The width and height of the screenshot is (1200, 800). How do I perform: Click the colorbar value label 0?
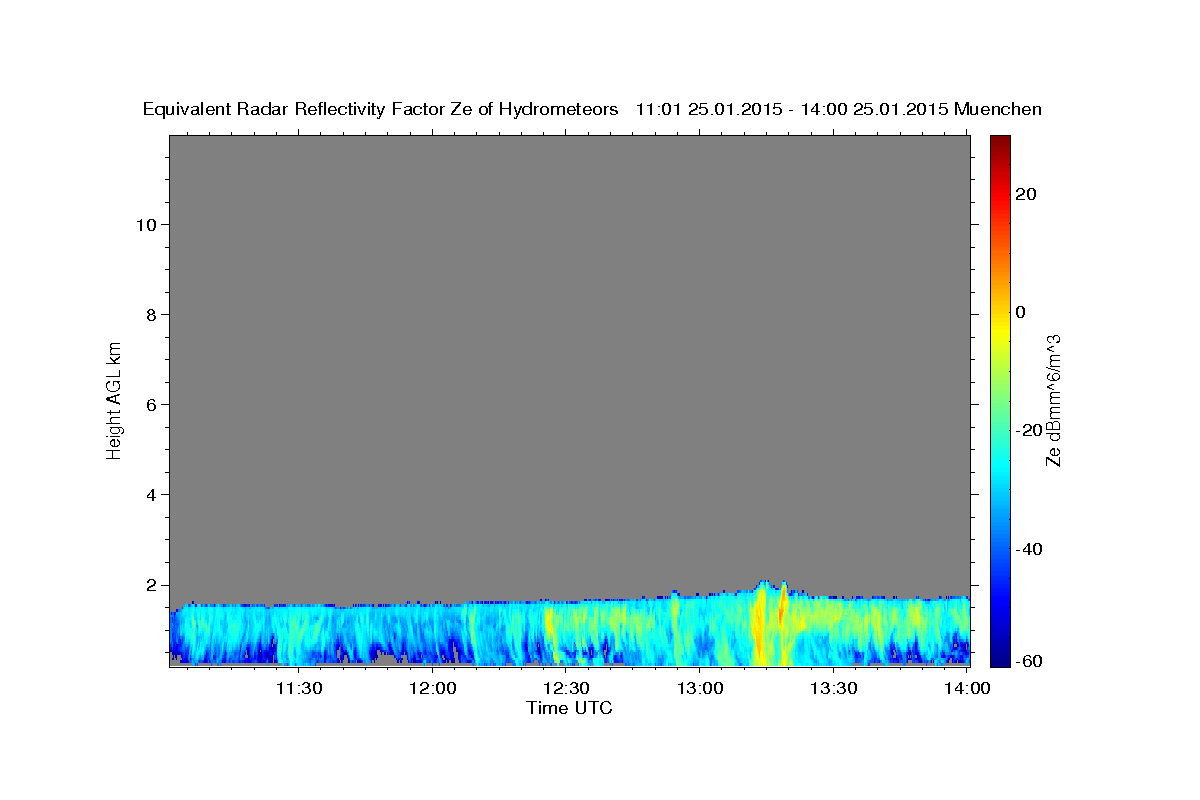[1020, 312]
